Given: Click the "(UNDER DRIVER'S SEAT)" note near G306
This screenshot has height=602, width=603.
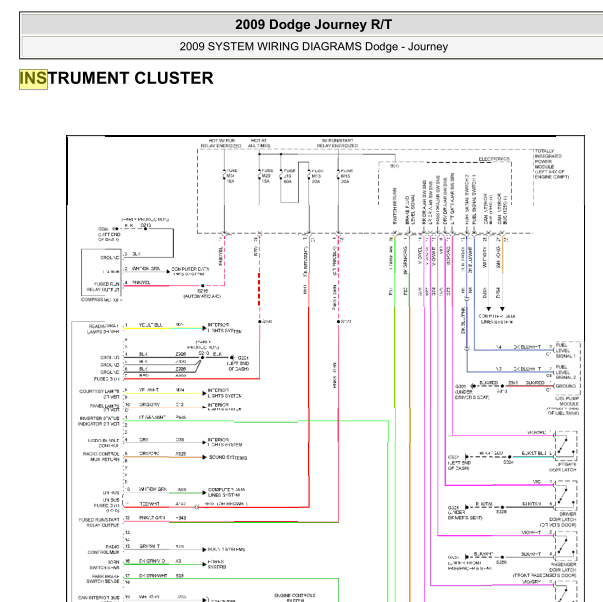Looking at the screenshot, I should (472, 394).
